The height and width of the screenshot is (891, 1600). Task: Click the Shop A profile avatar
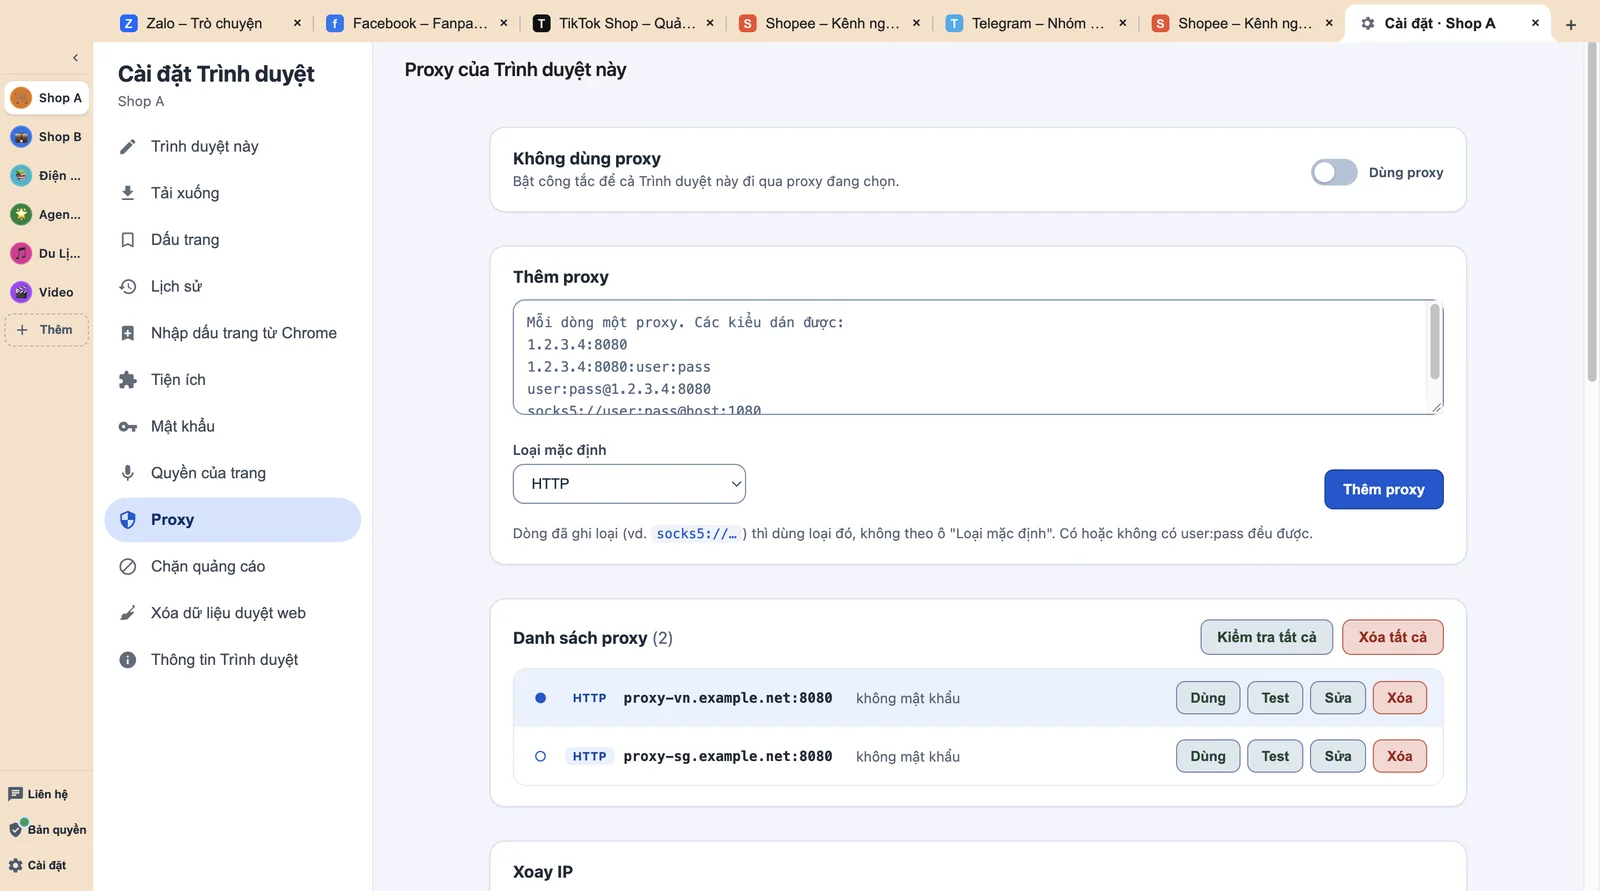pos(21,98)
